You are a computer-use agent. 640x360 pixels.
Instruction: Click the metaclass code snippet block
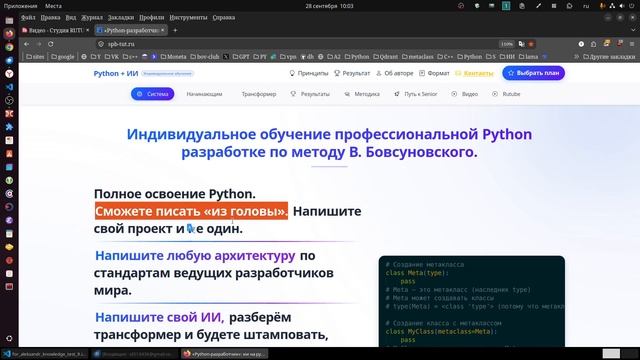click(472, 302)
